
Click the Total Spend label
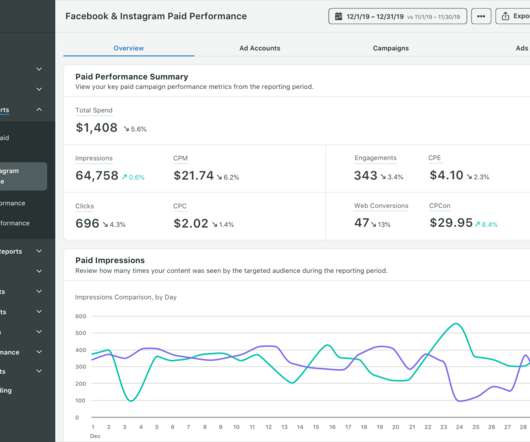tap(94, 110)
